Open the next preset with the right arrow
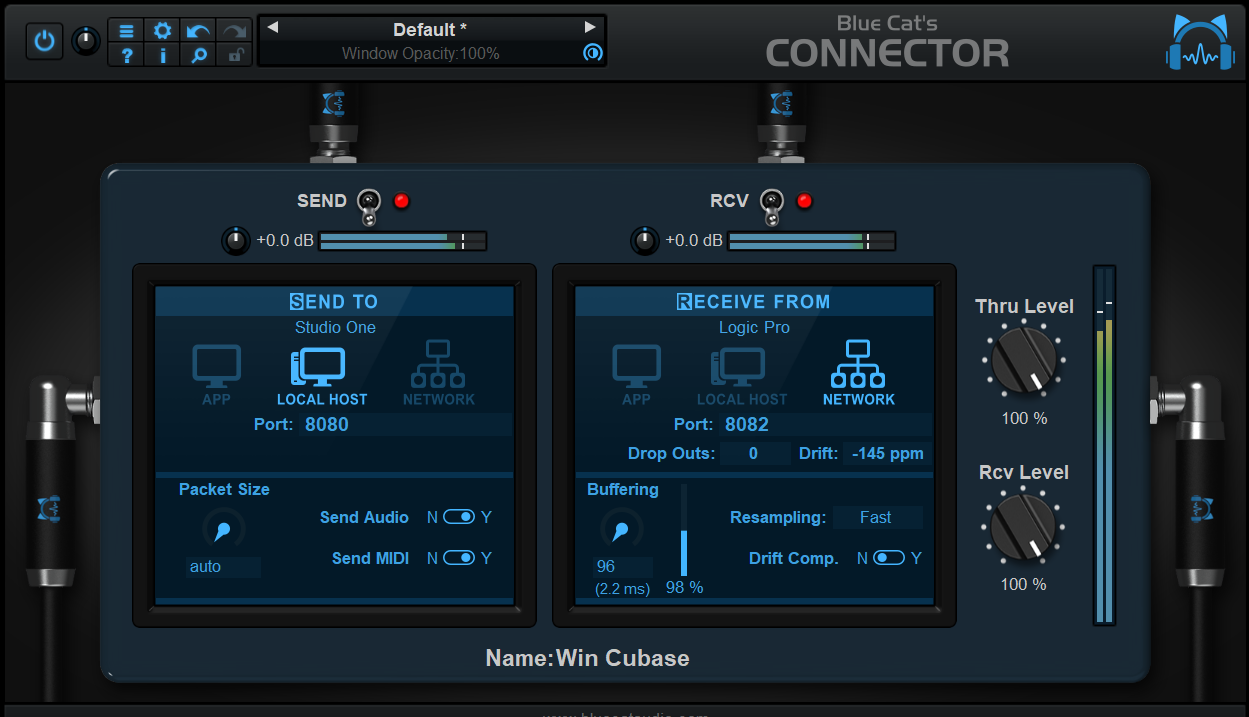The width and height of the screenshot is (1249, 717). (x=589, y=28)
